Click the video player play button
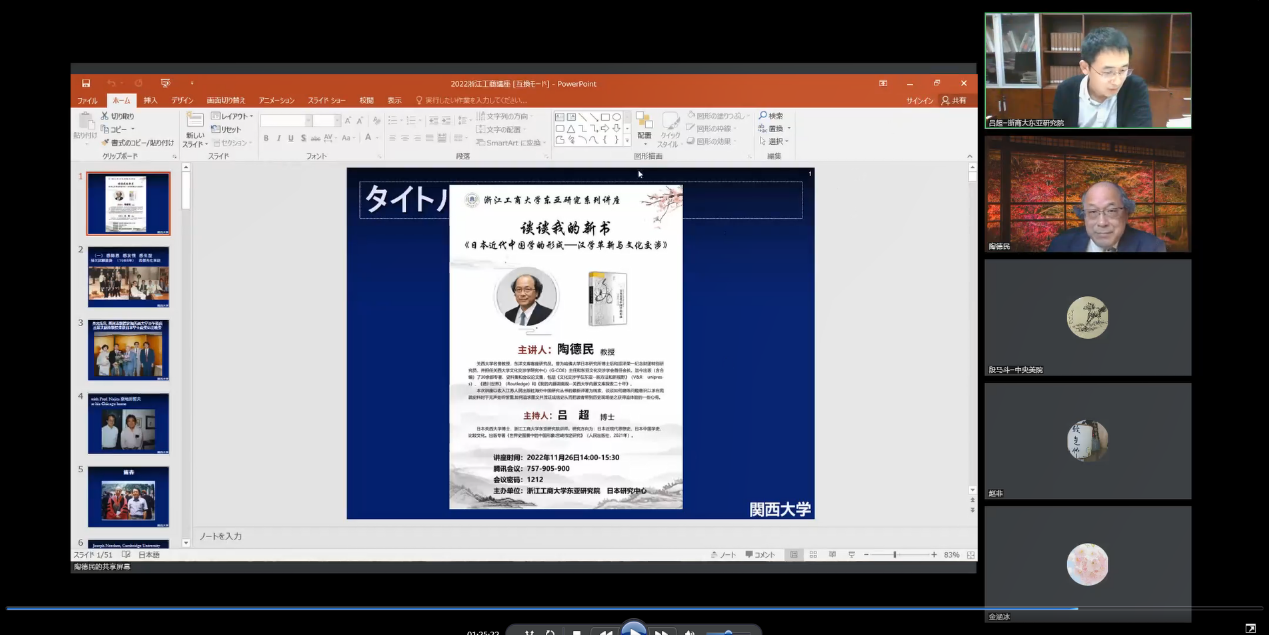The width and height of the screenshot is (1269, 635). tap(634, 629)
